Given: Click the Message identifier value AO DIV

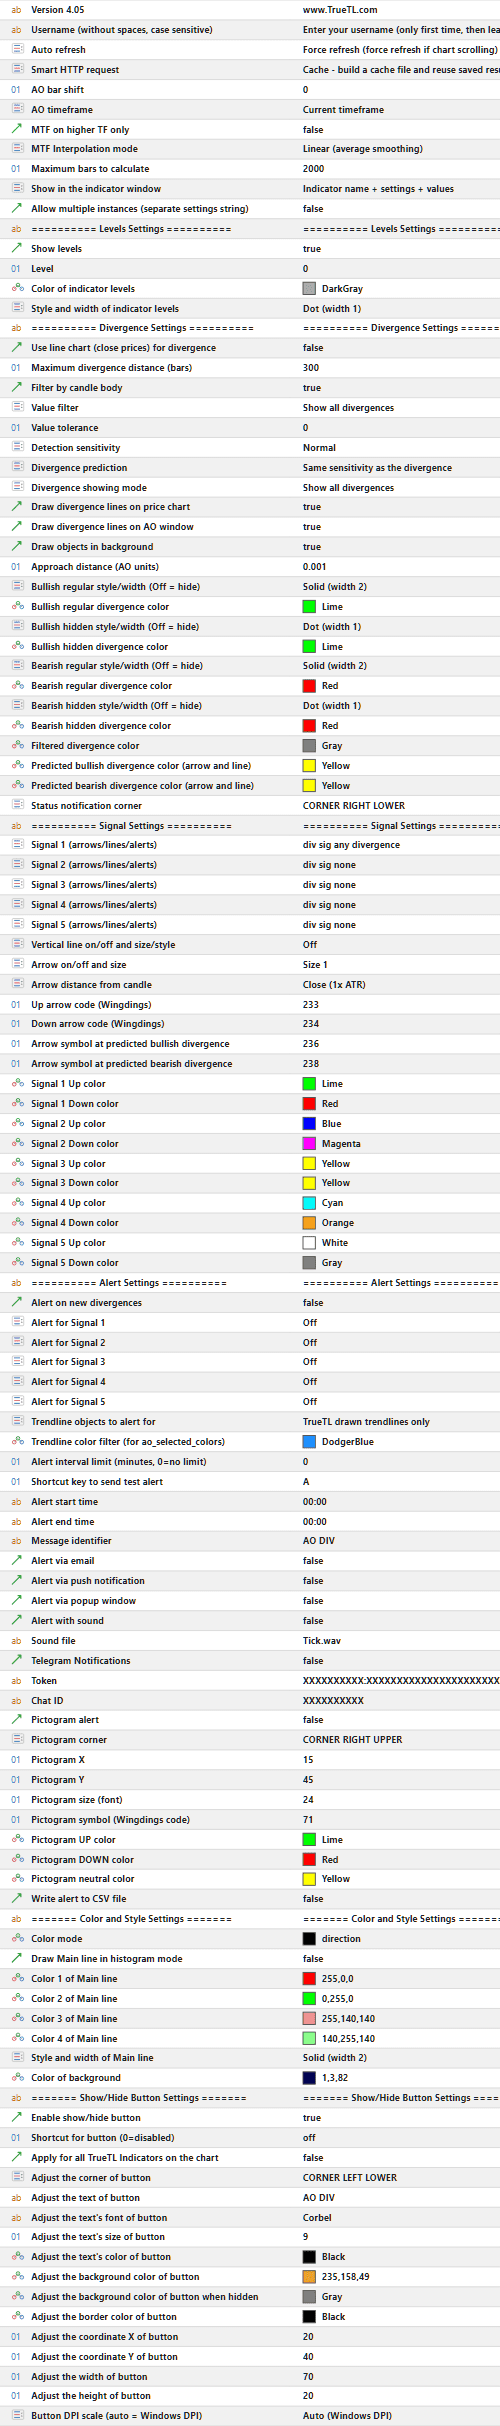Looking at the screenshot, I should coord(319,1541).
